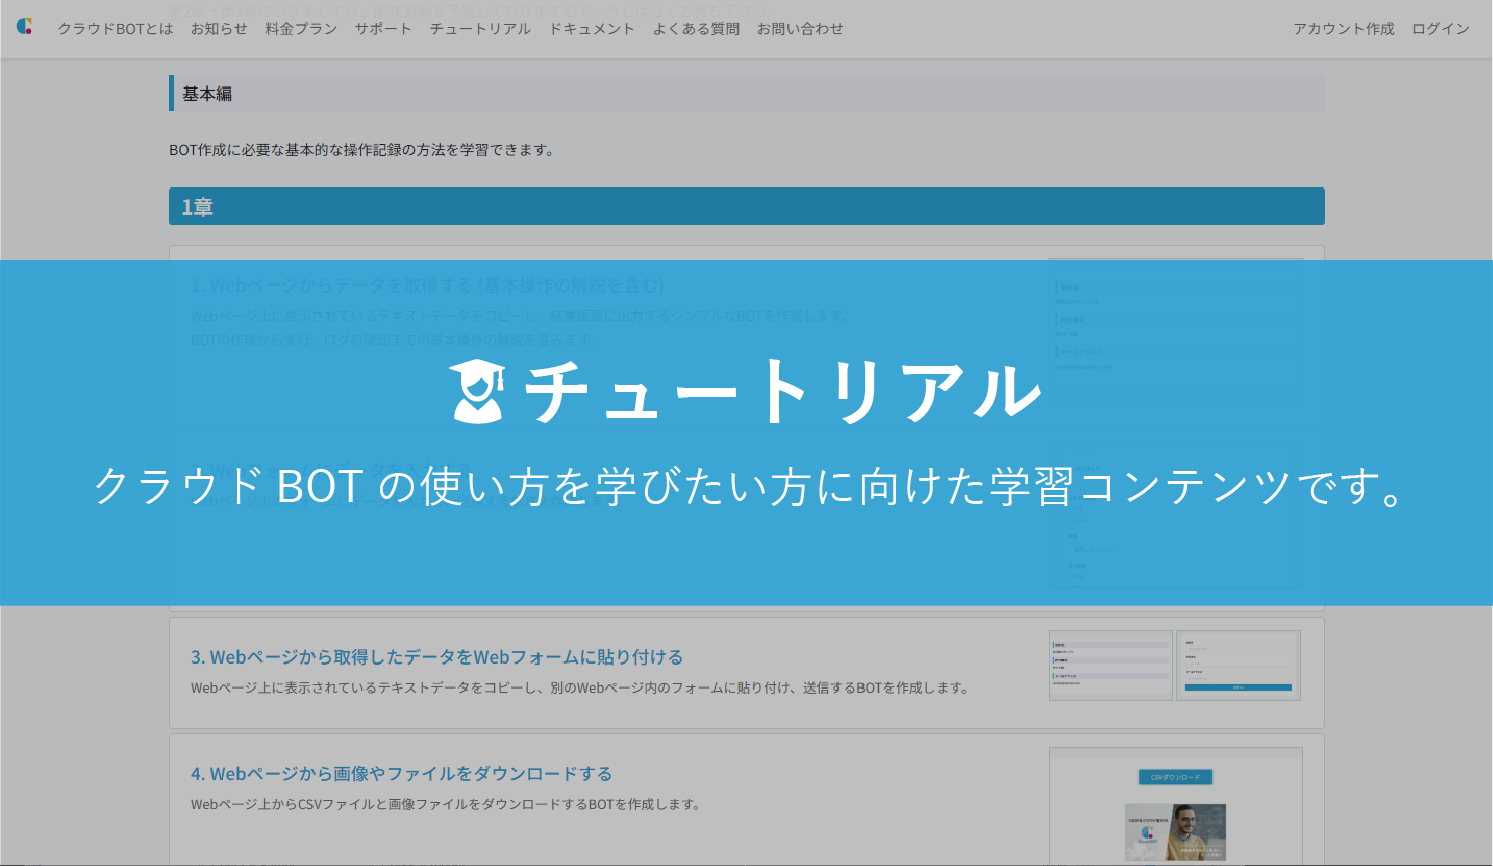Navigate to ドキュメント in the header

click(x=592, y=29)
